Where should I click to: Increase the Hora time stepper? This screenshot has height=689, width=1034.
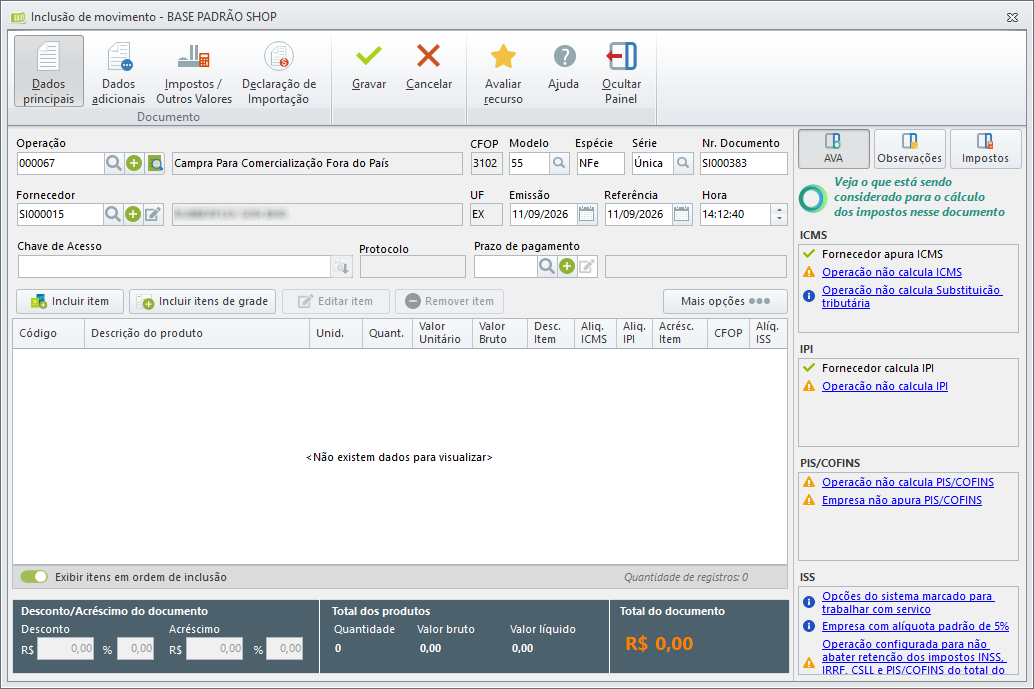coord(779,210)
